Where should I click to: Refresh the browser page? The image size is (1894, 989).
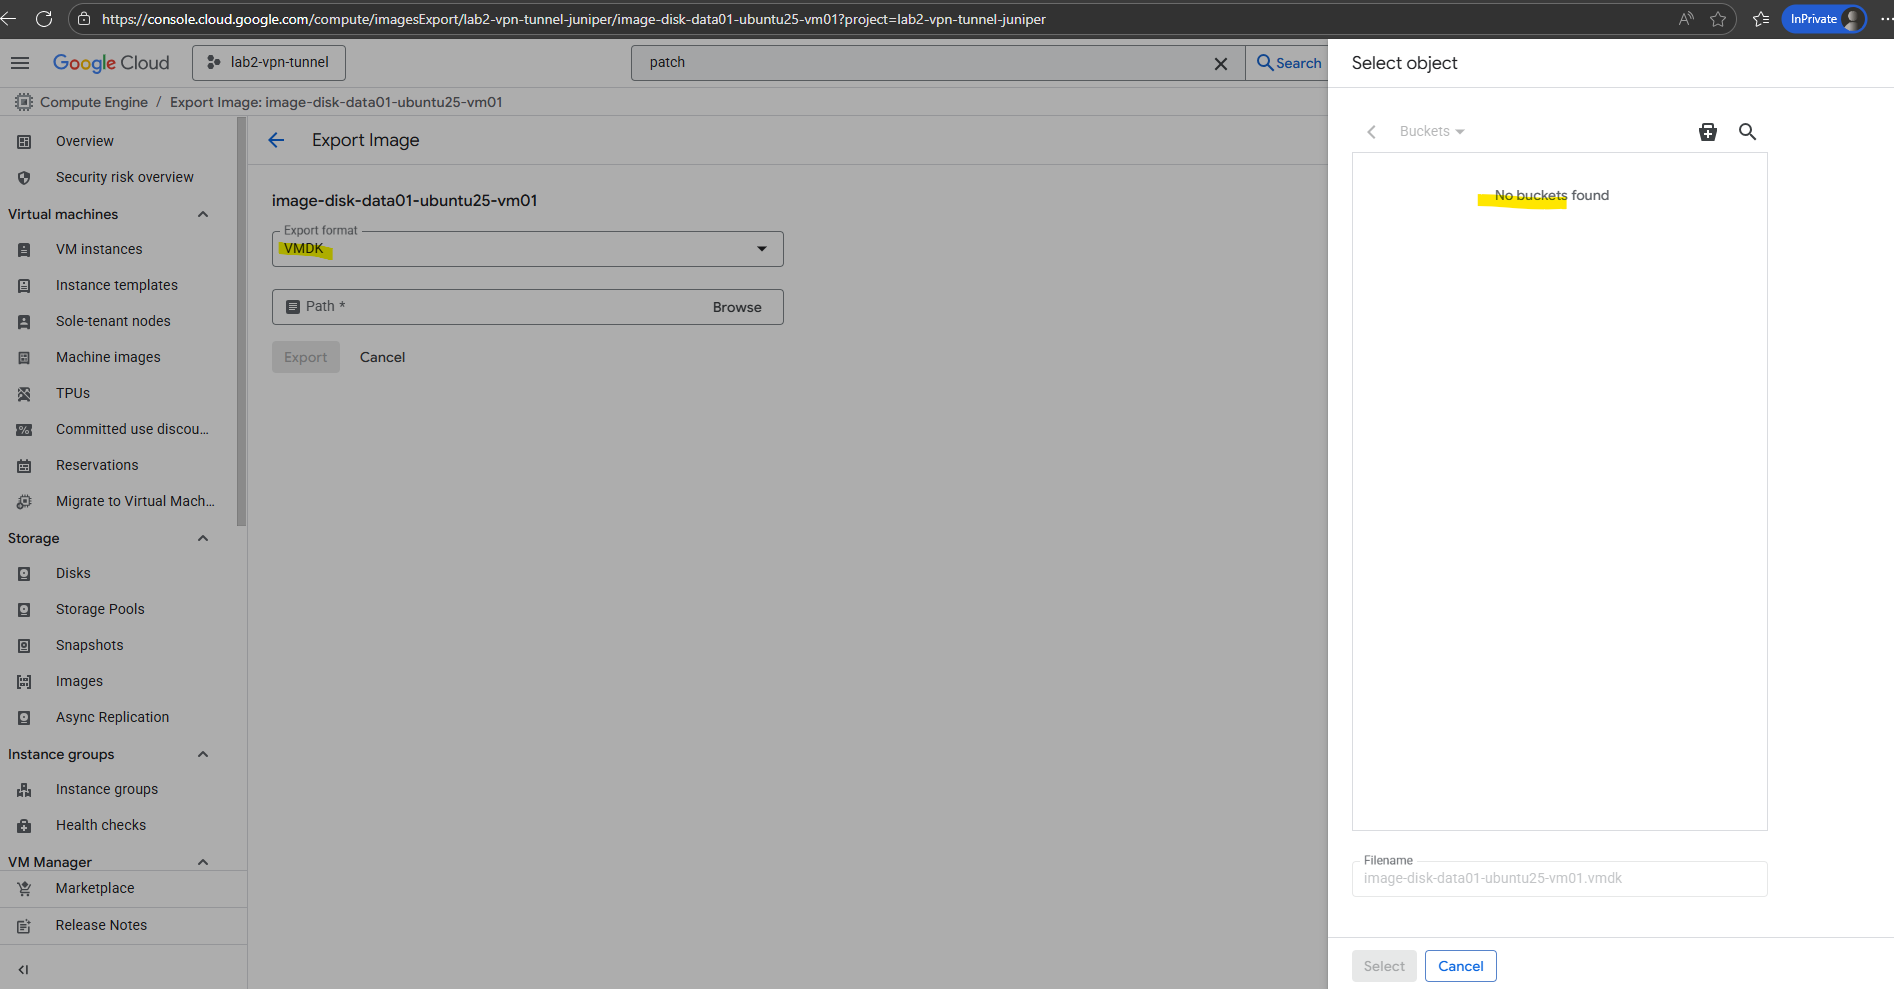point(44,19)
